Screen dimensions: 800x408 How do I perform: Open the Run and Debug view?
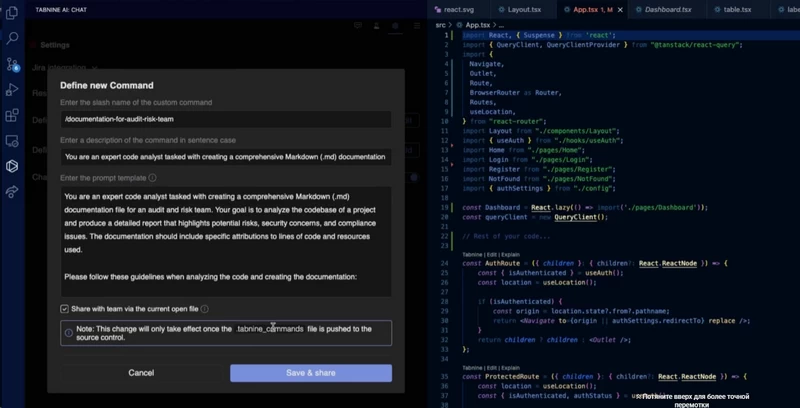(12, 90)
